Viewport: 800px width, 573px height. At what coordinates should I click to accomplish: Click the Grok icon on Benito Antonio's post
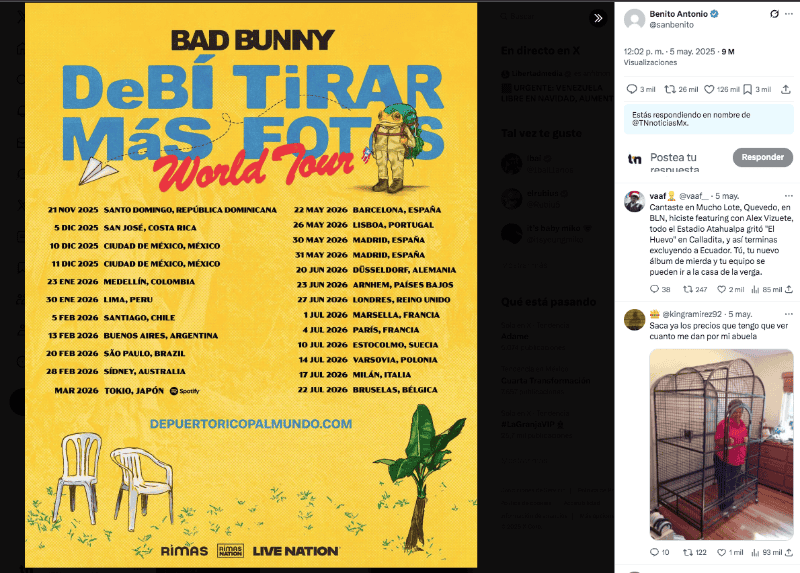coord(774,15)
